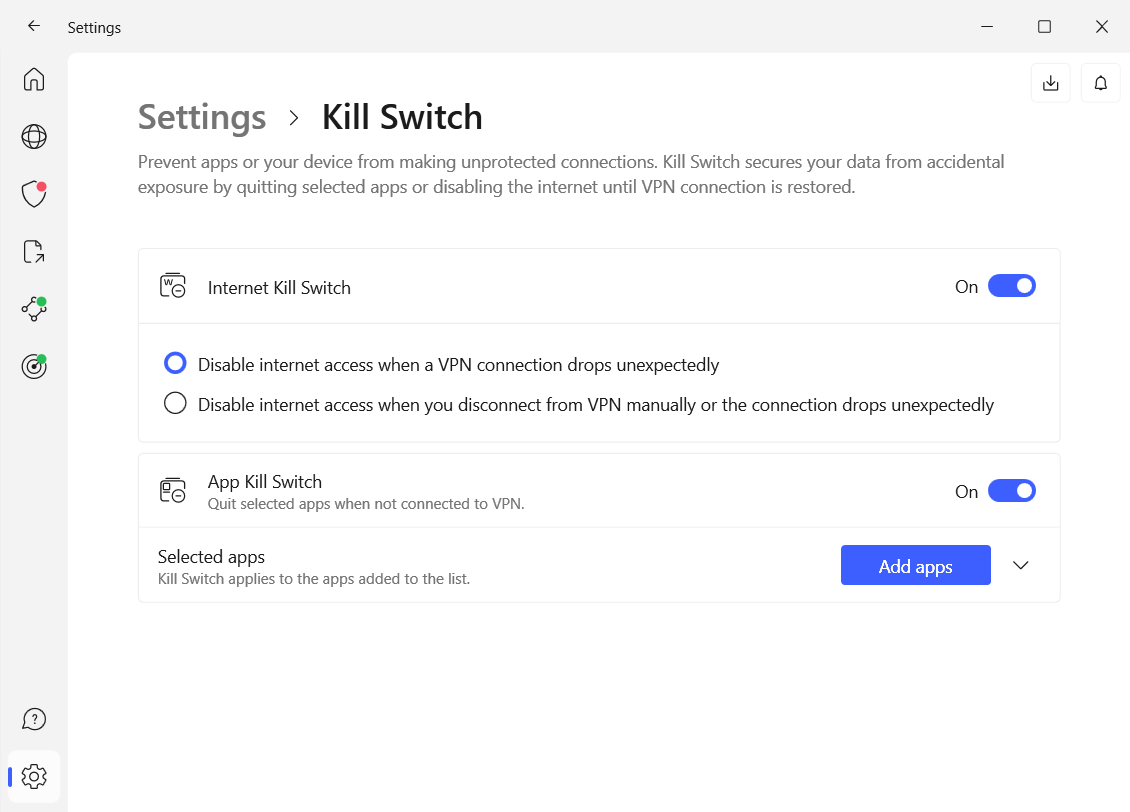Open the help and support icon
1130x812 pixels.
coord(33,718)
